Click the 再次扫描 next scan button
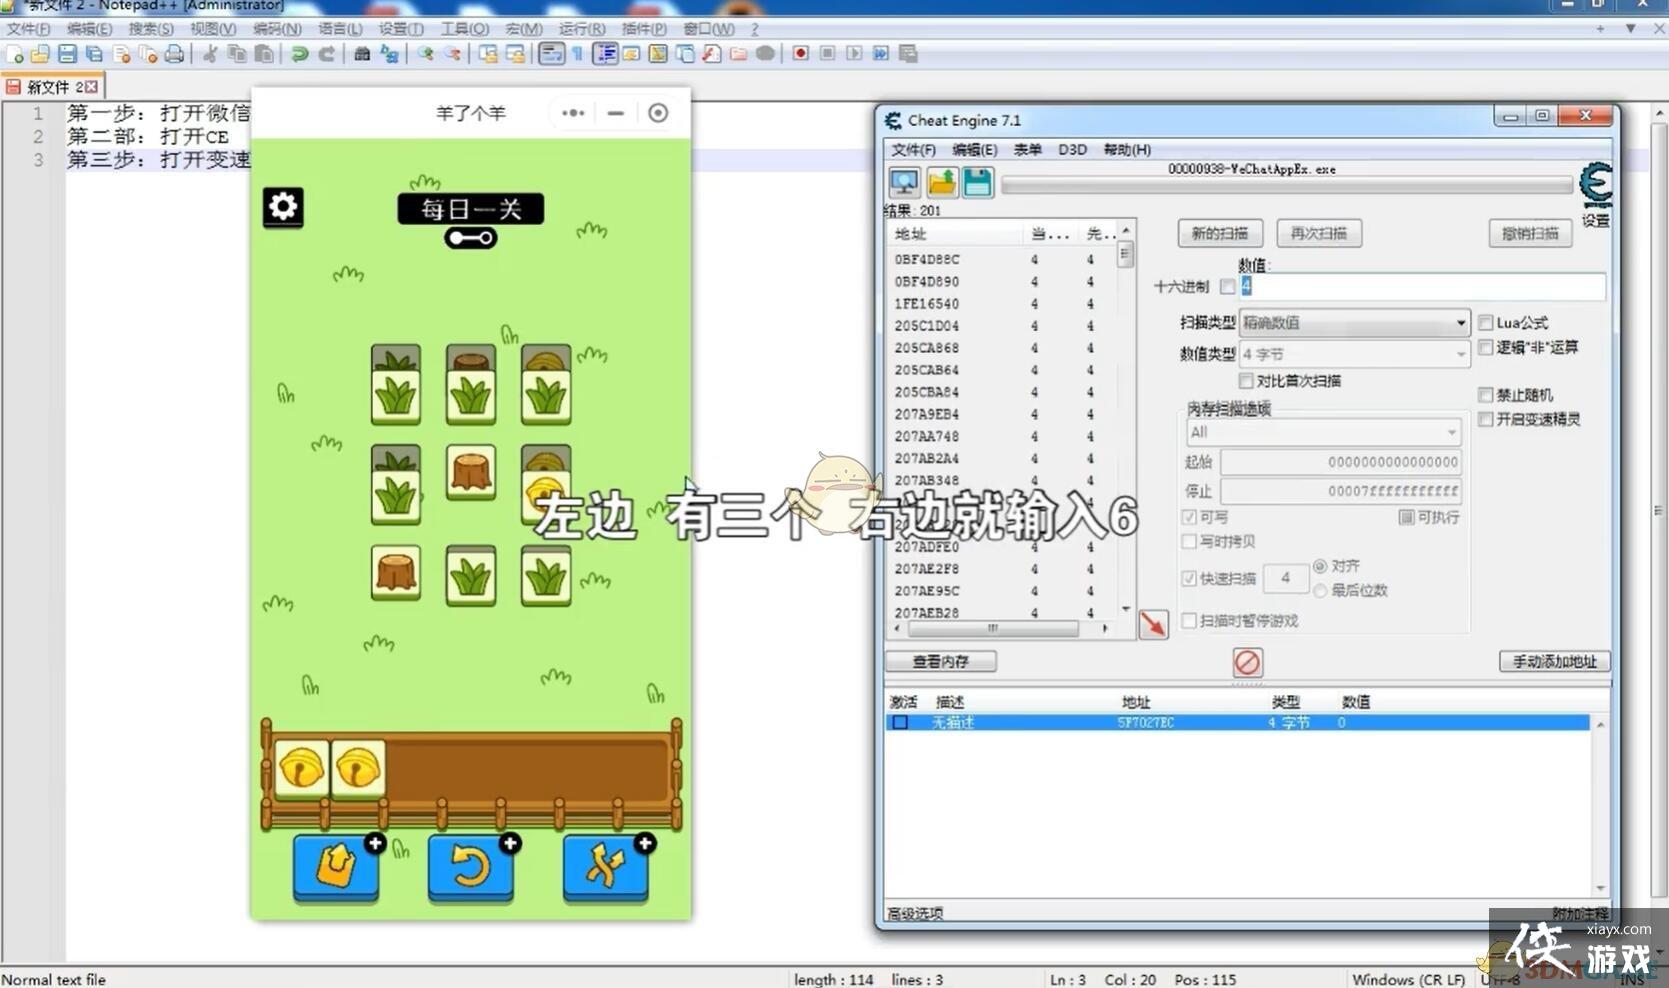The width and height of the screenshot is (1669, 988). coord(1318,233)
